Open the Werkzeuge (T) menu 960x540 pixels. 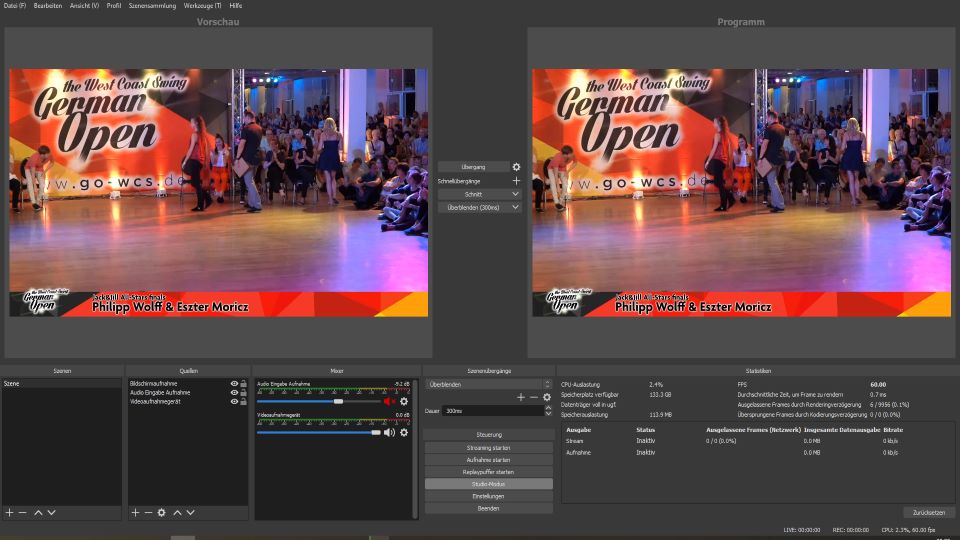tap(203, 5)
